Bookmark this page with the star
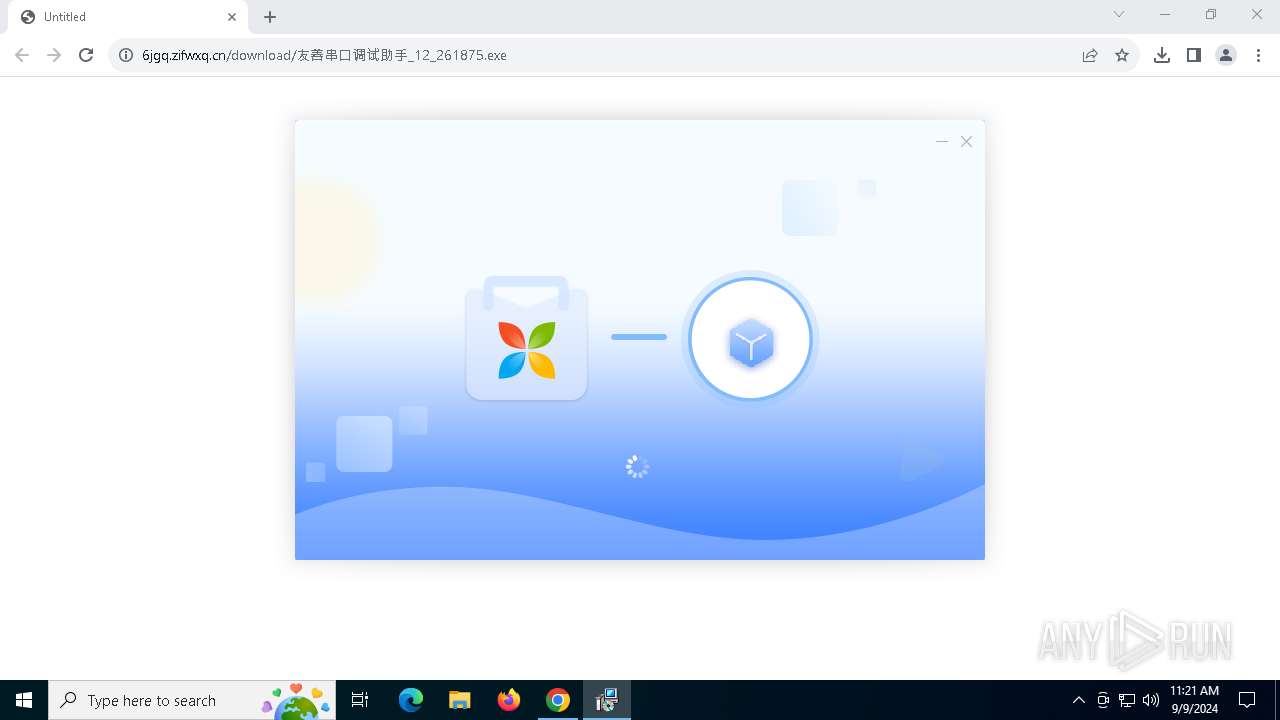This screenshot has width=1280, height=720. point(1122,55)
